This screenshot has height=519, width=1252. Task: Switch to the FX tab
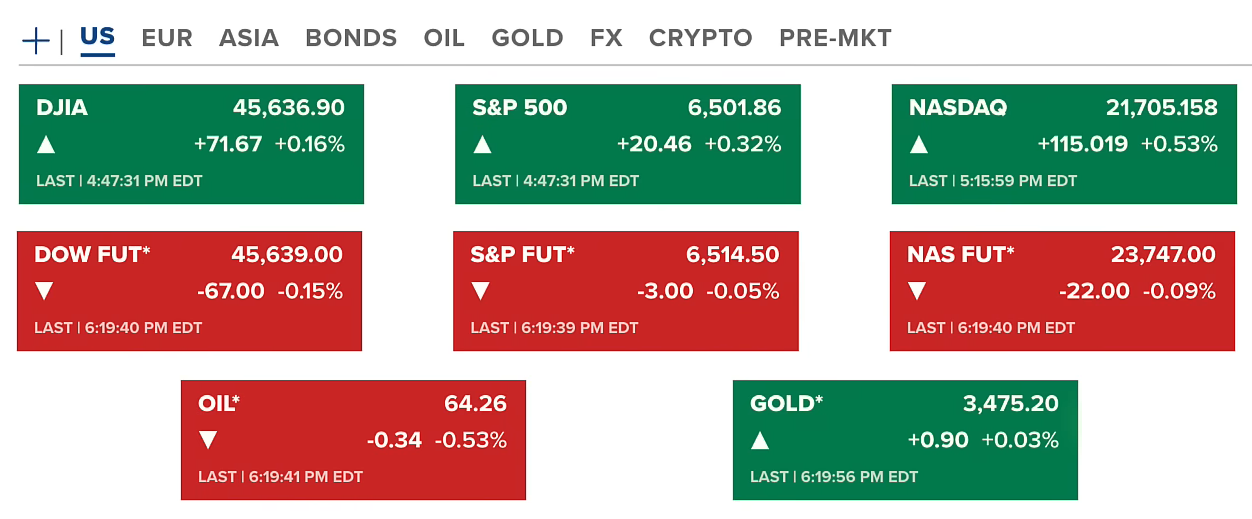click(606, 38)
